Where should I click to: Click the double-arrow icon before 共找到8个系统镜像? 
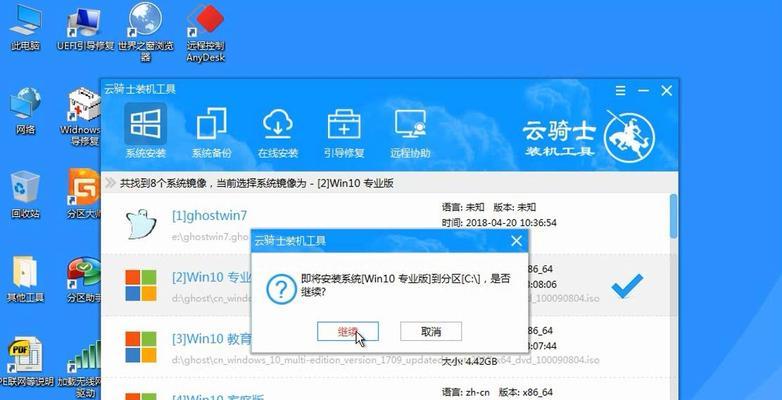(x=110, y=183)
